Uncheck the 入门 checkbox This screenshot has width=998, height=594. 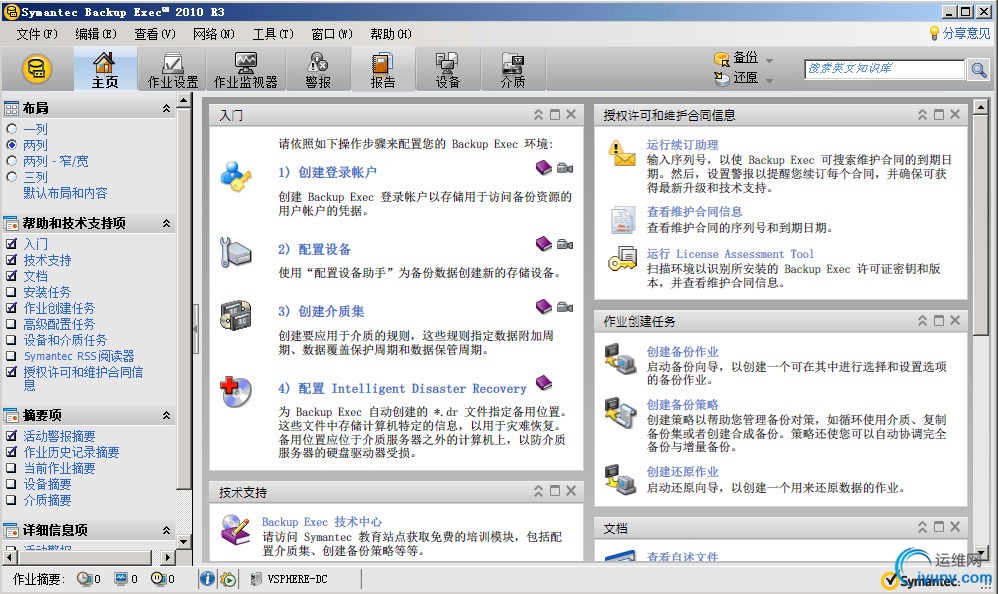[x=11, y=244]
